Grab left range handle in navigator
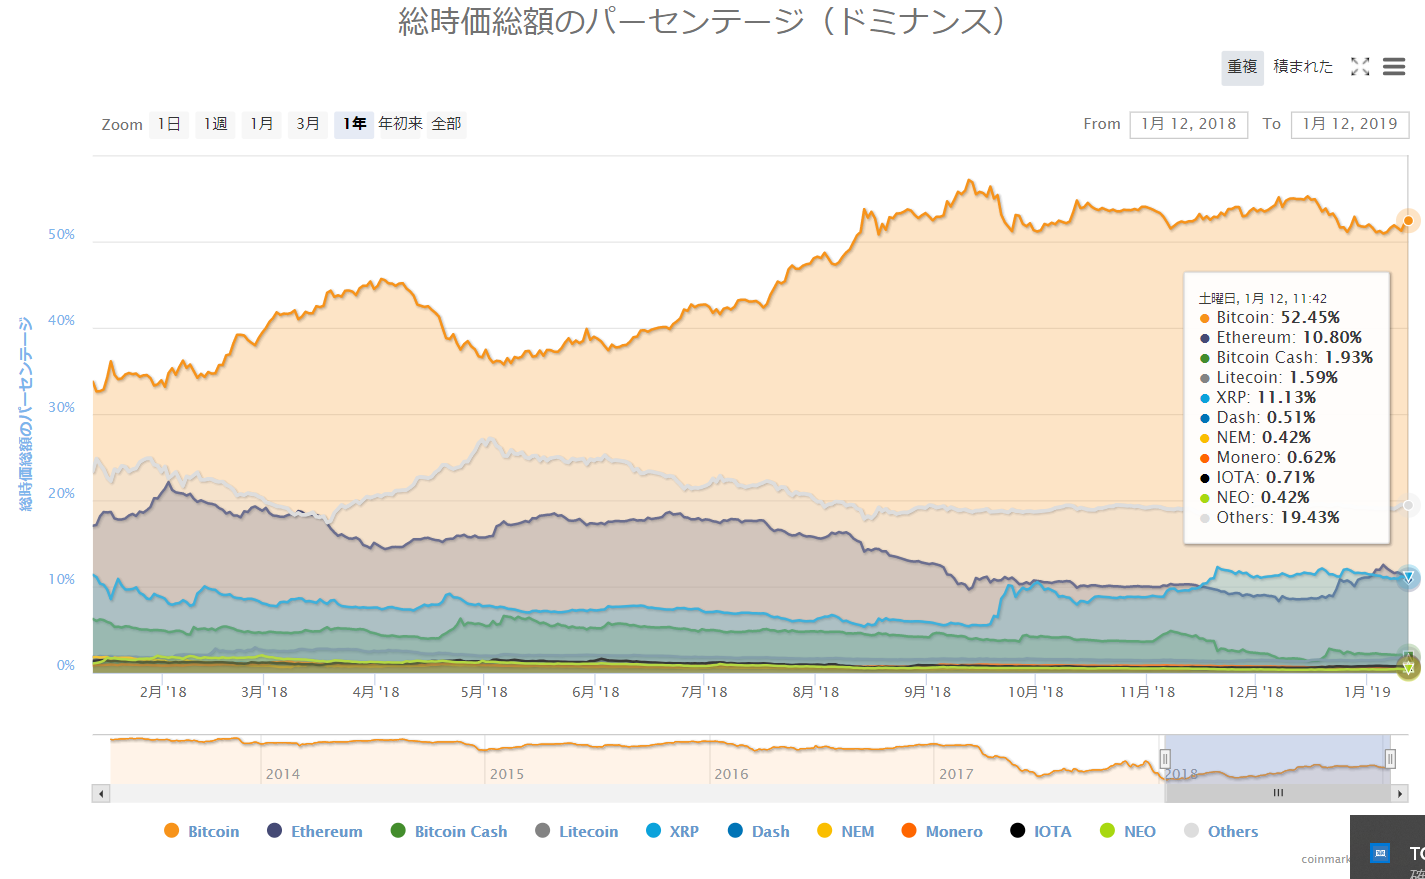 click(1165, 759)
